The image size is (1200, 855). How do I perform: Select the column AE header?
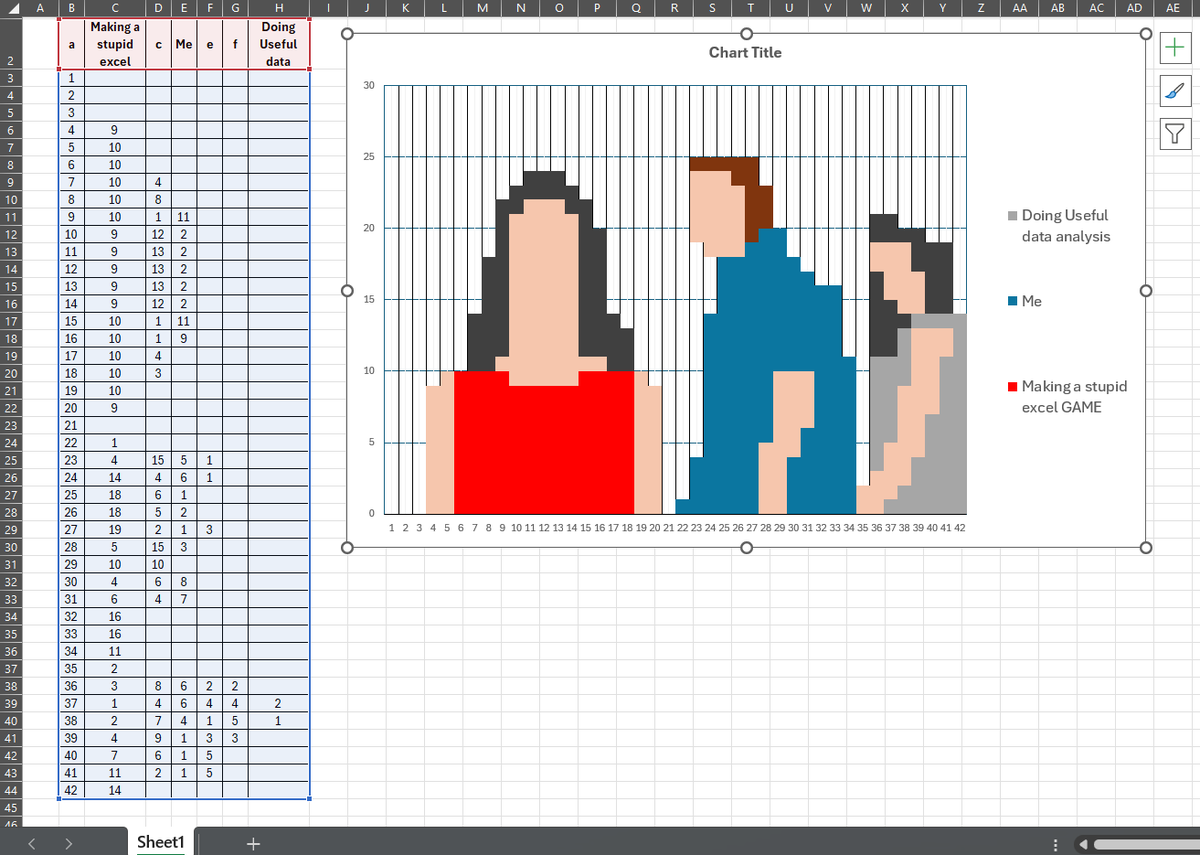point(1173,8)
